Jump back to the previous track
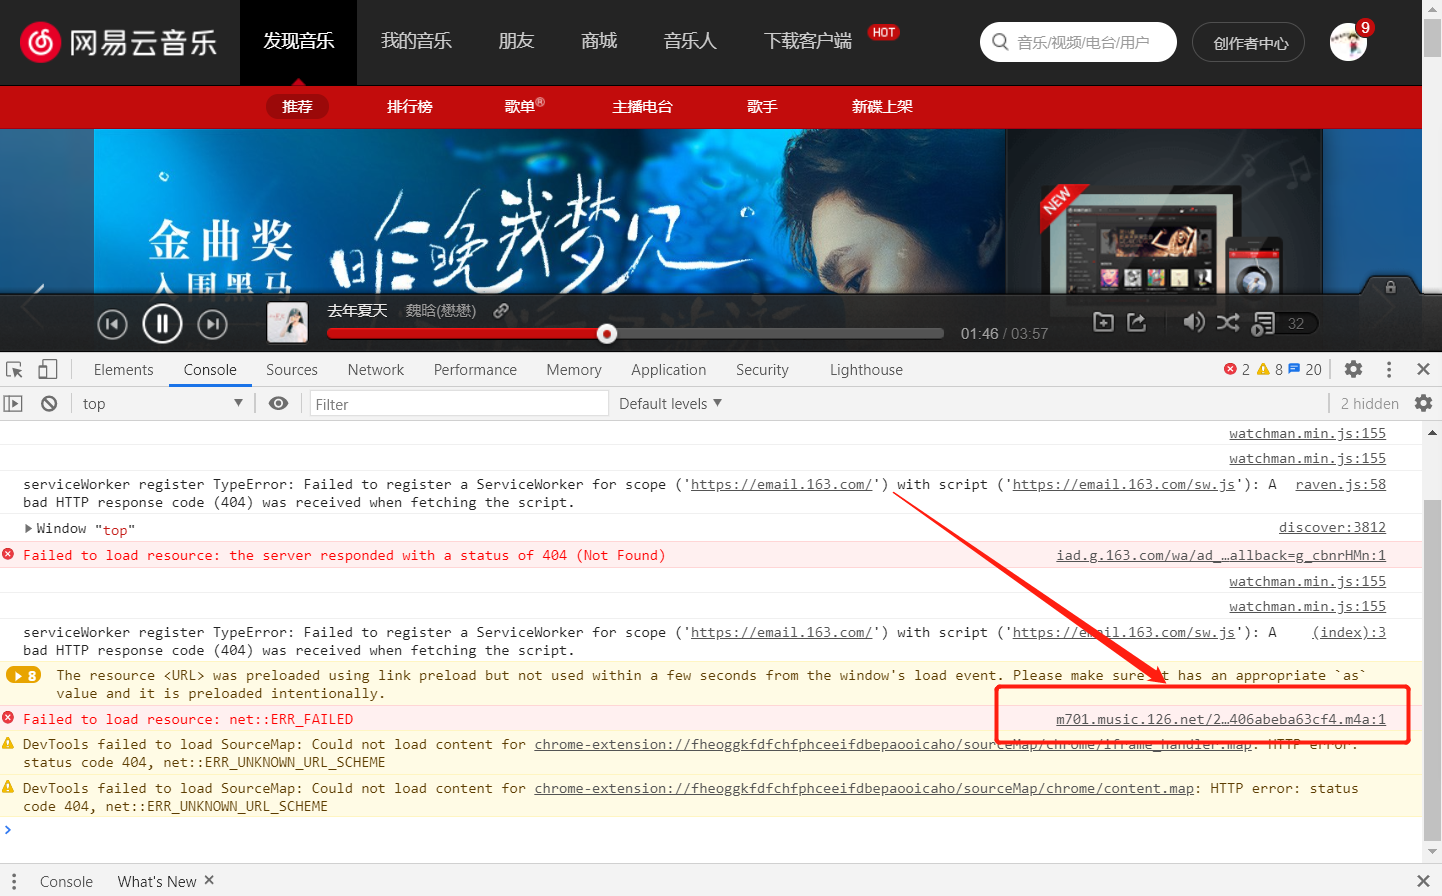This screenshot has width=1442, height=896. coord(112,323)
